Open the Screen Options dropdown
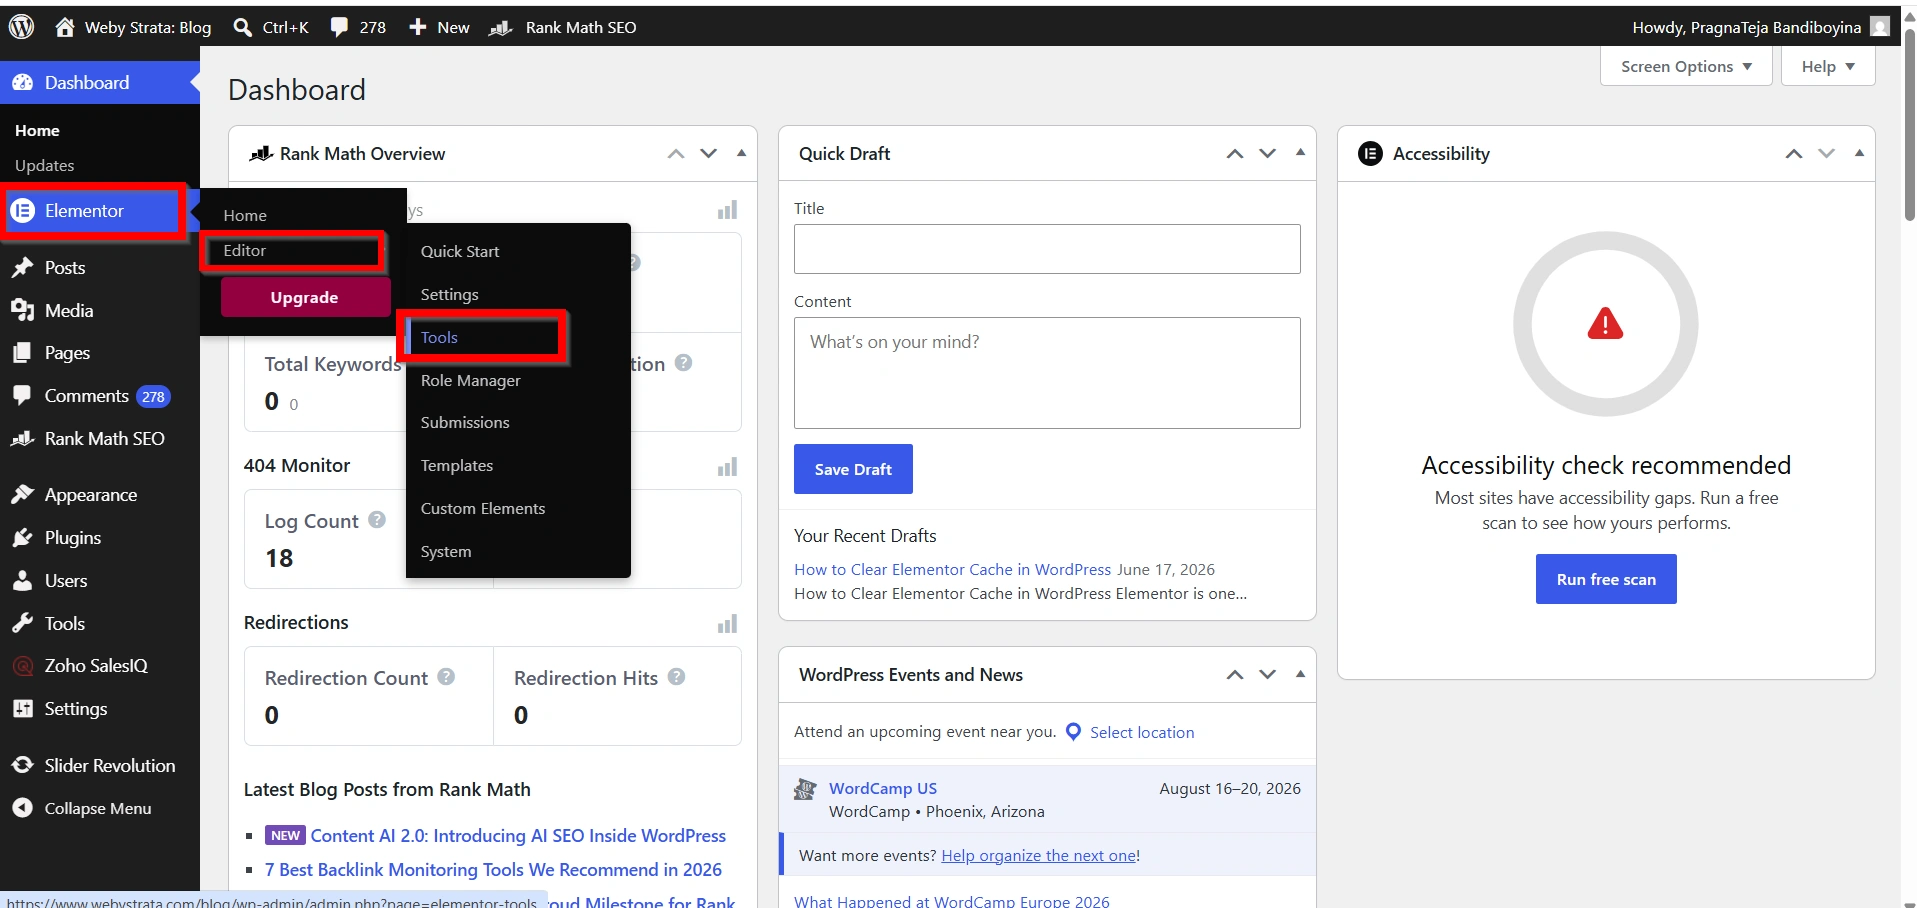Screen dimensions: 1917x908 tap(1686, 67)
